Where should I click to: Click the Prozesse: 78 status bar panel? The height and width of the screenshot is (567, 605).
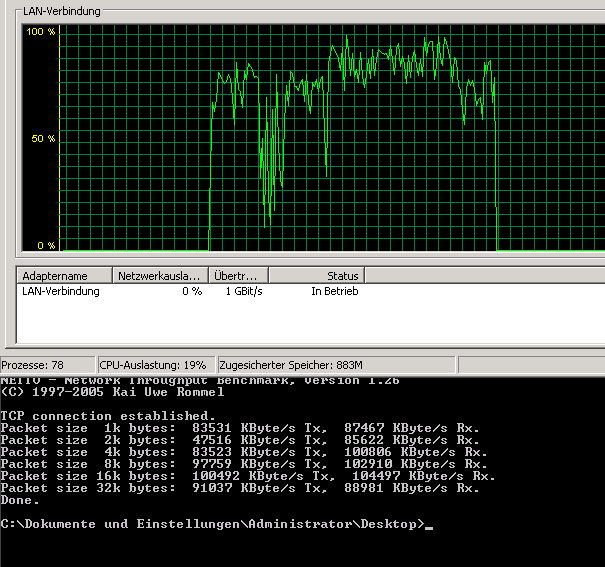(47, 365)
